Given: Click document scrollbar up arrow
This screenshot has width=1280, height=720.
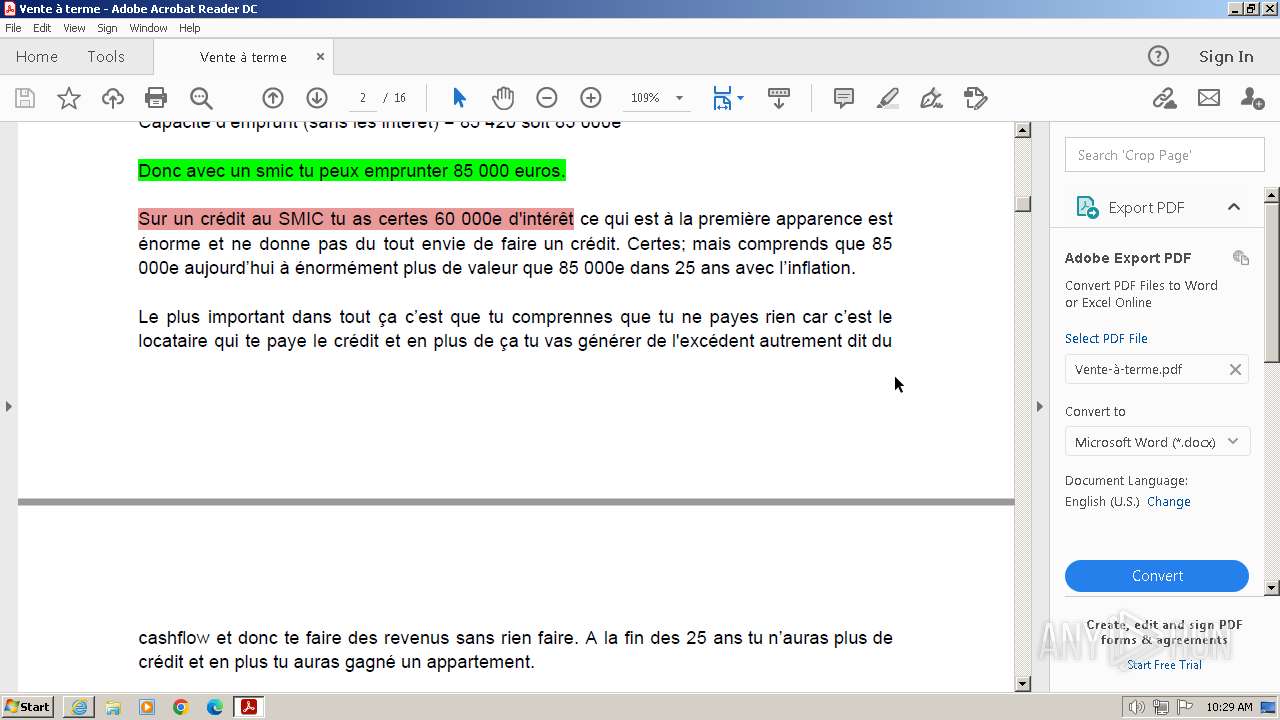Looking at the screenshot, I should (1022, 130).
